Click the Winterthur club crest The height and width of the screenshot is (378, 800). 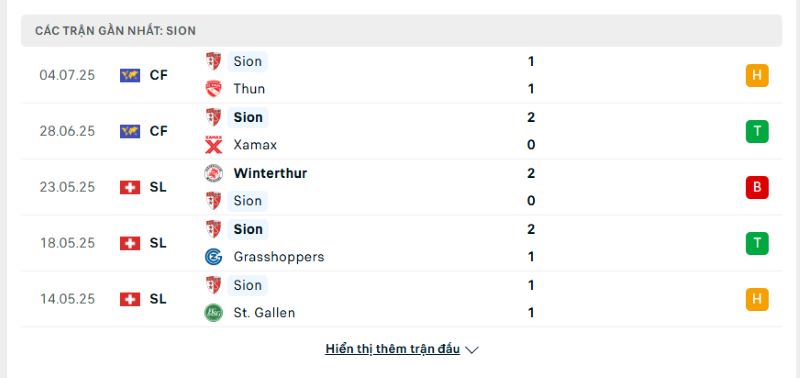[x=213, y=173]
